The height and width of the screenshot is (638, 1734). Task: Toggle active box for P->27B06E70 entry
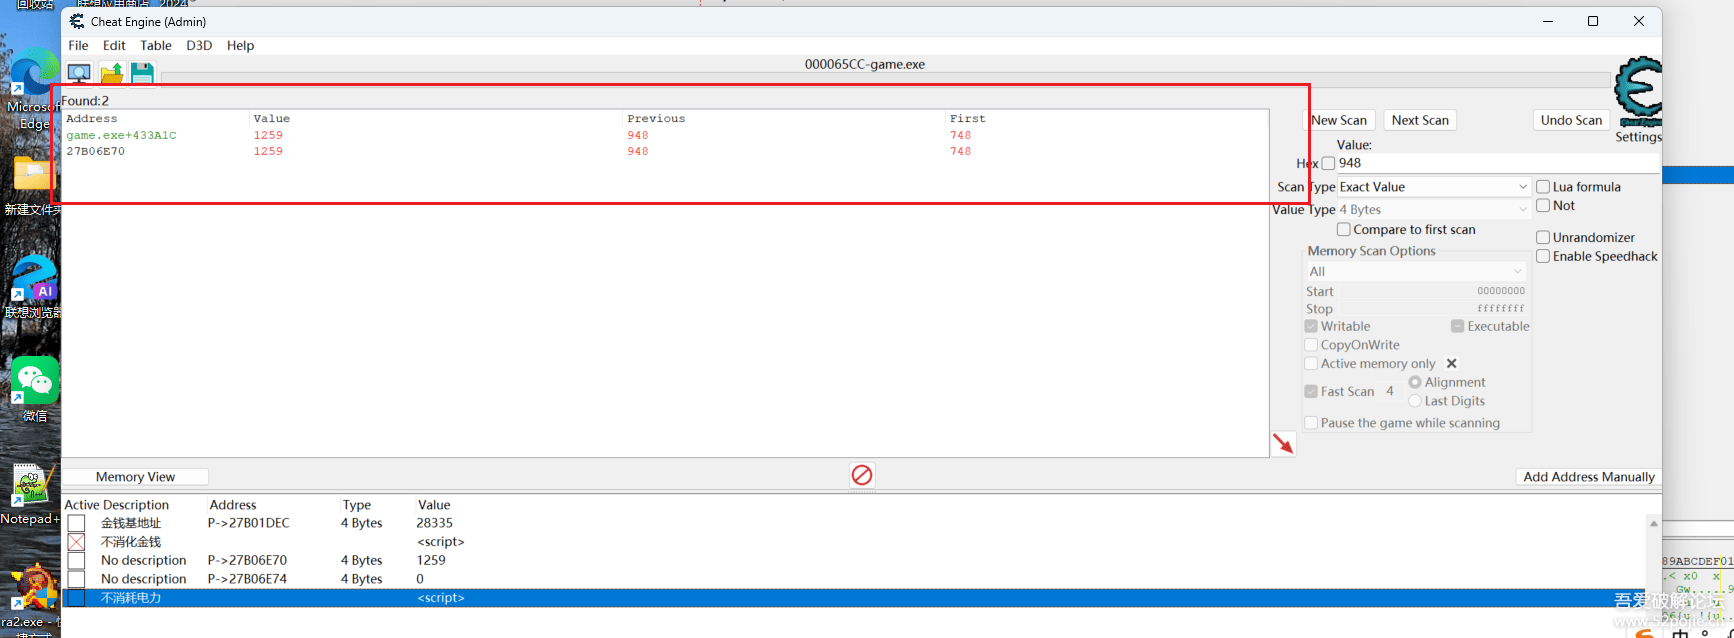pos(76,560)
